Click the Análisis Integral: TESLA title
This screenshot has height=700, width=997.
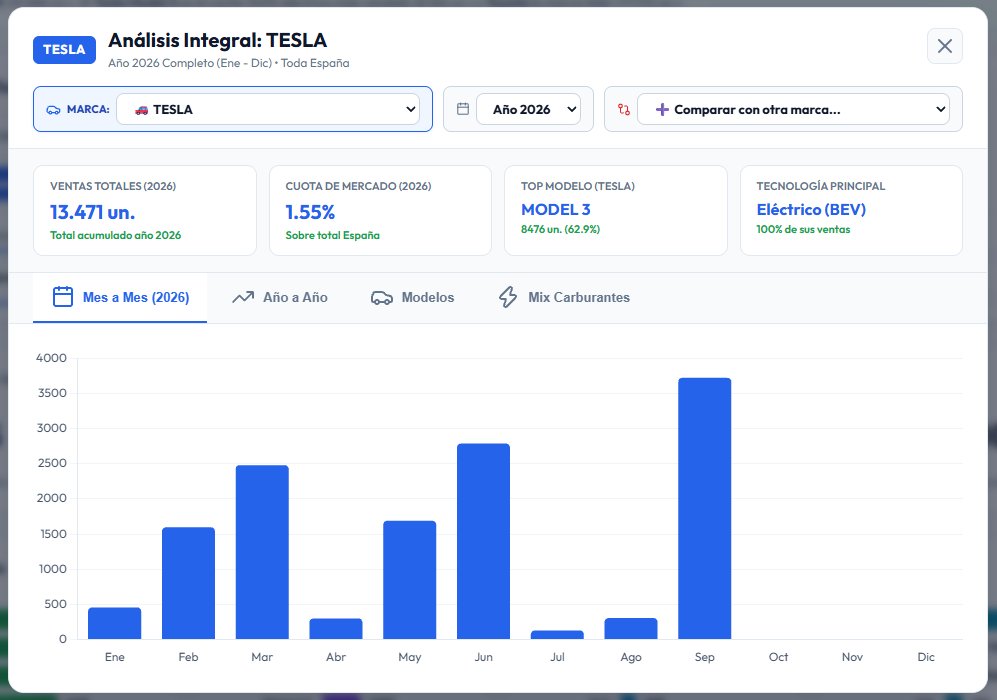[x=217, y=40]
